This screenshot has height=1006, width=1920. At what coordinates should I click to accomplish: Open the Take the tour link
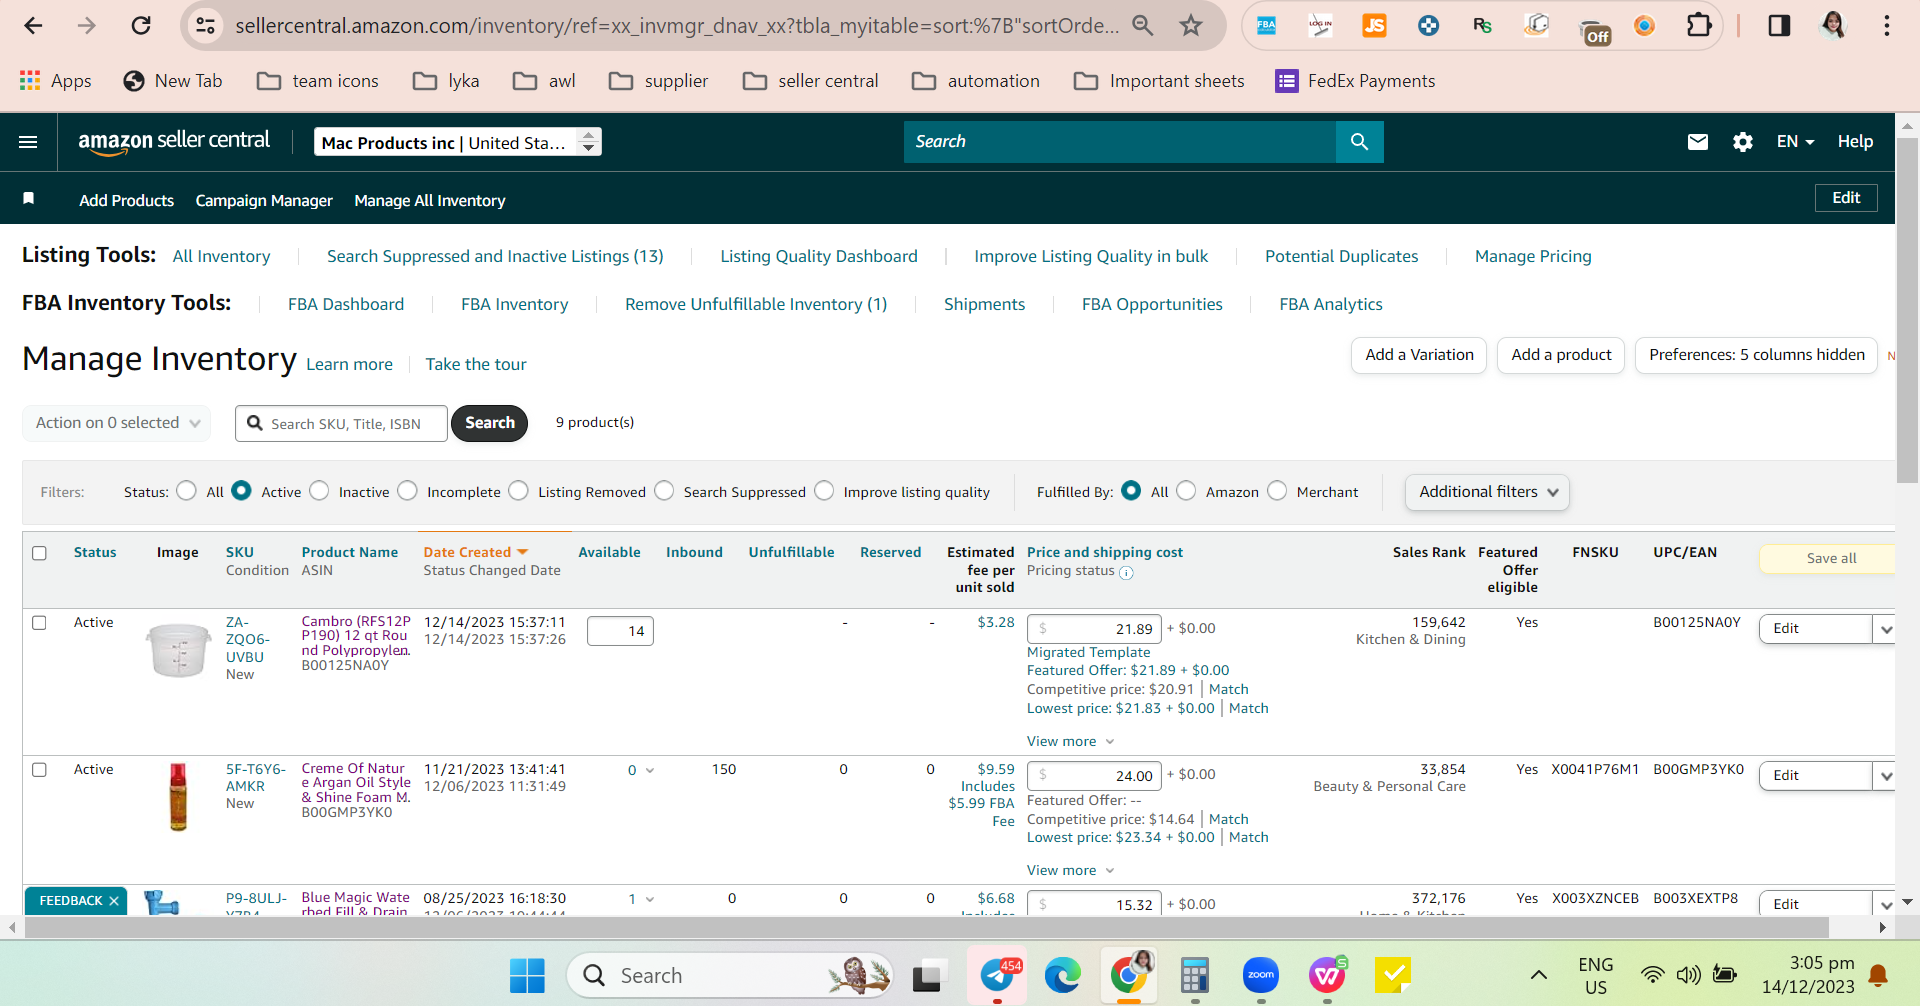point(476,364)
